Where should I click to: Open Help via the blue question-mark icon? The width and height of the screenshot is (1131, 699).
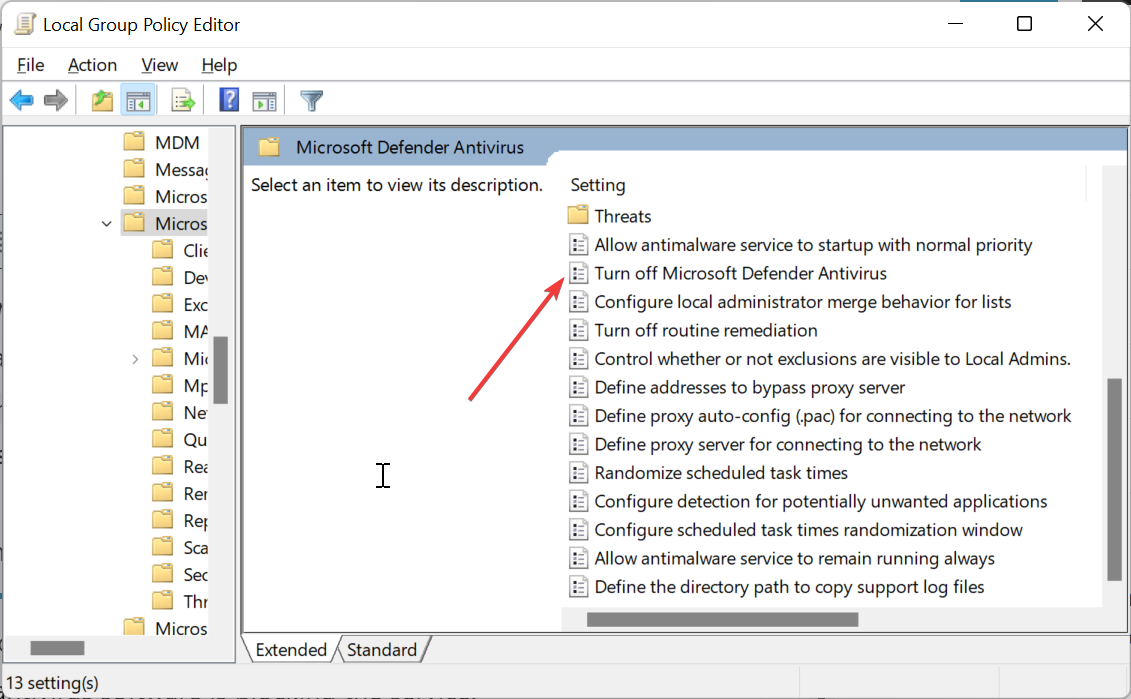coord(229,100)
